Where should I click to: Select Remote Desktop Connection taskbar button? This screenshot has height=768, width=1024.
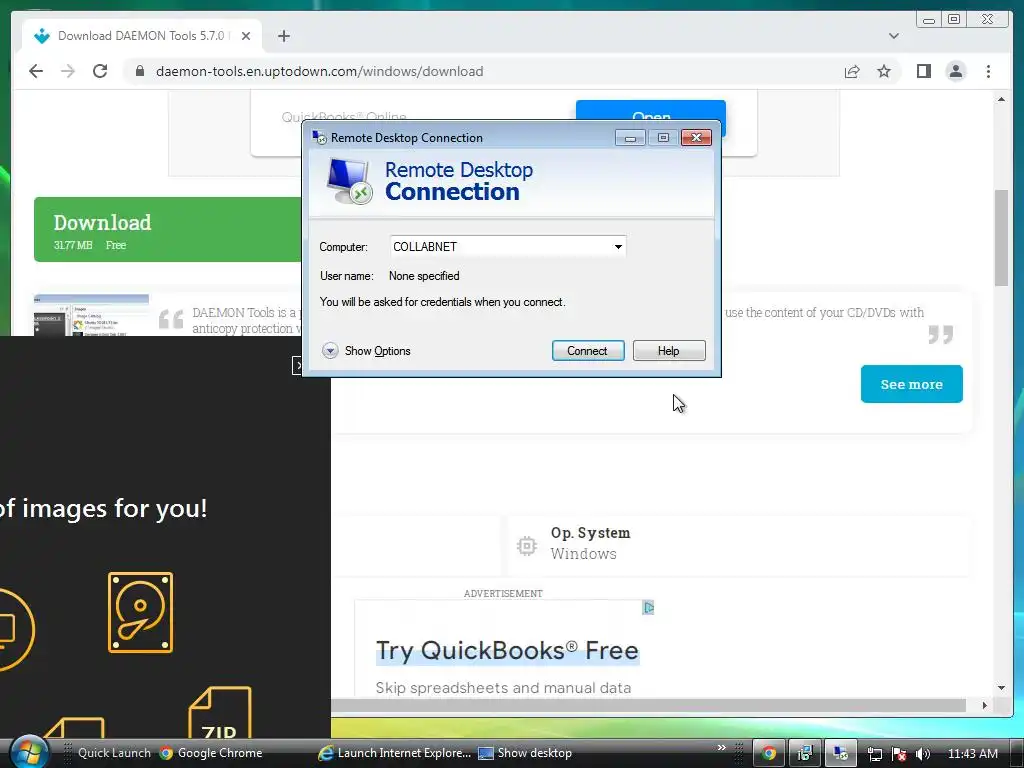(840, 753)
